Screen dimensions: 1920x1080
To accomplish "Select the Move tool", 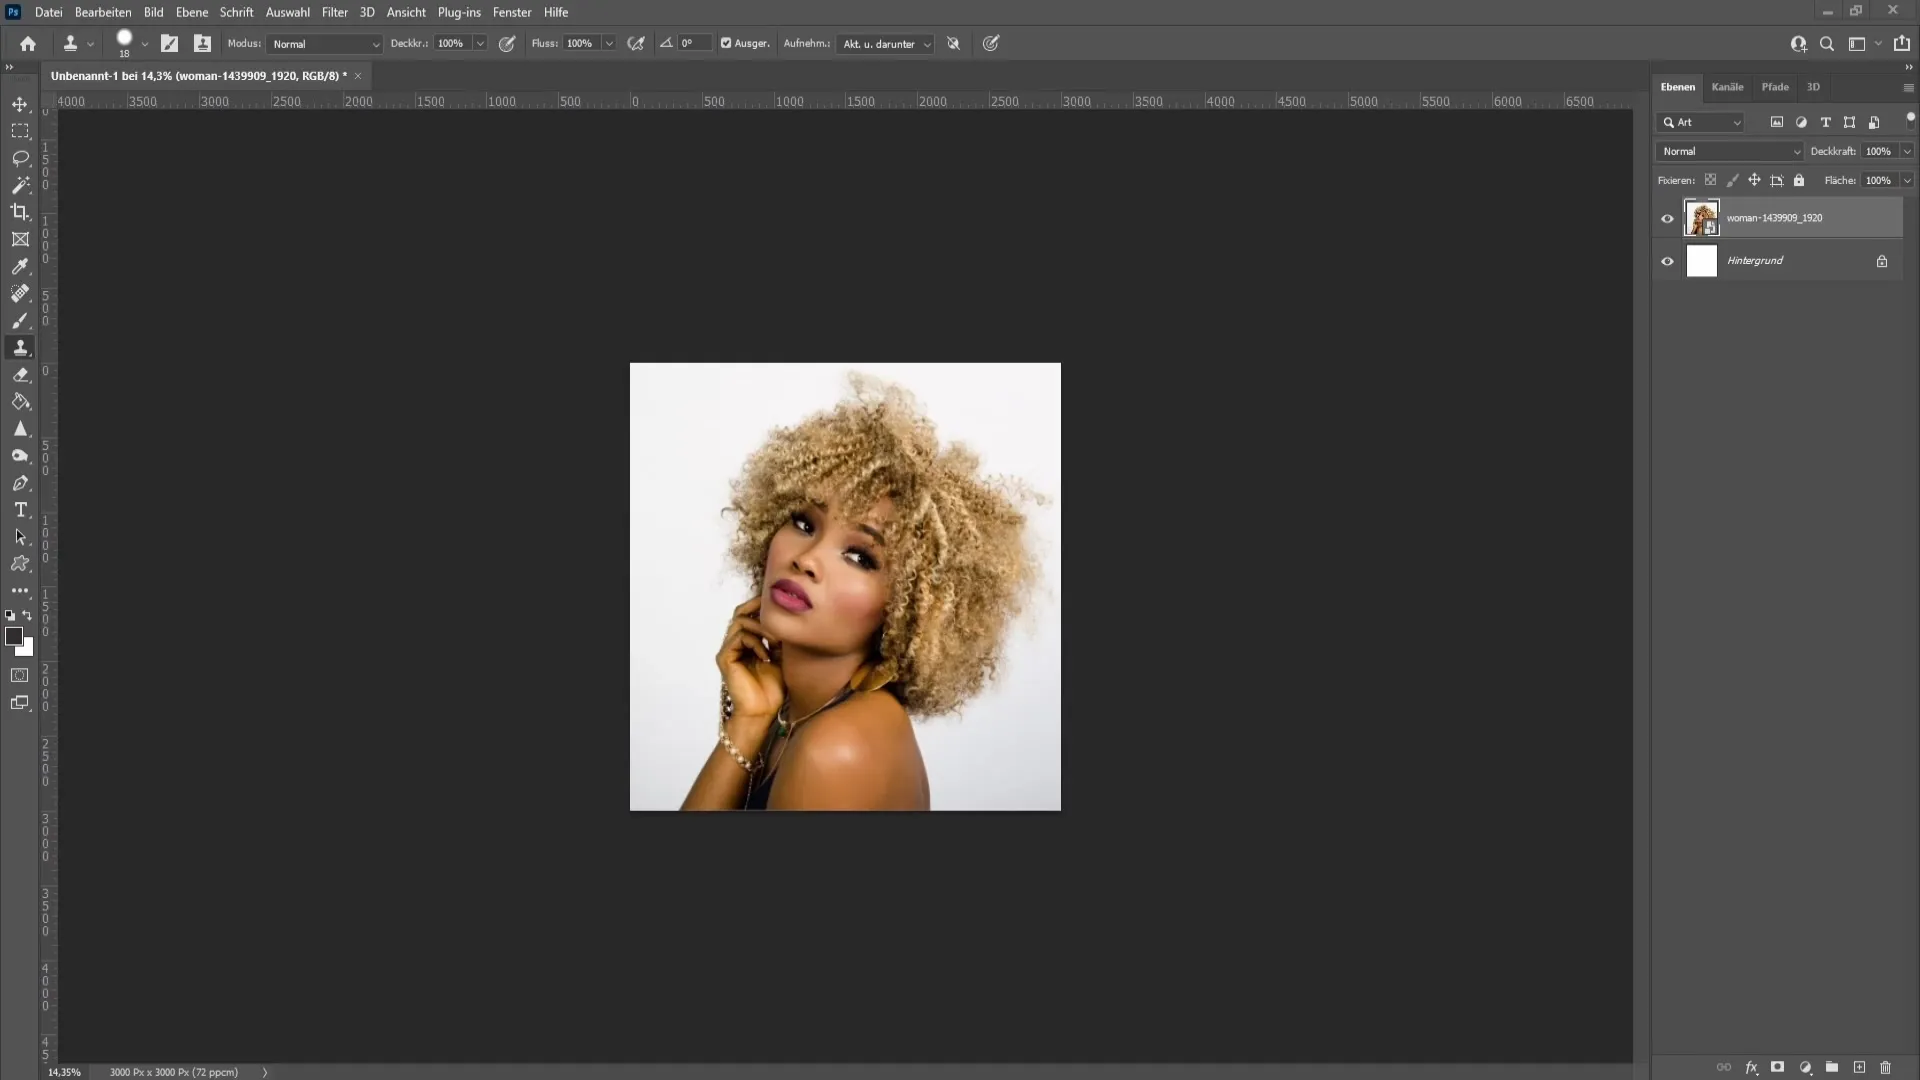I will point(20,103).
